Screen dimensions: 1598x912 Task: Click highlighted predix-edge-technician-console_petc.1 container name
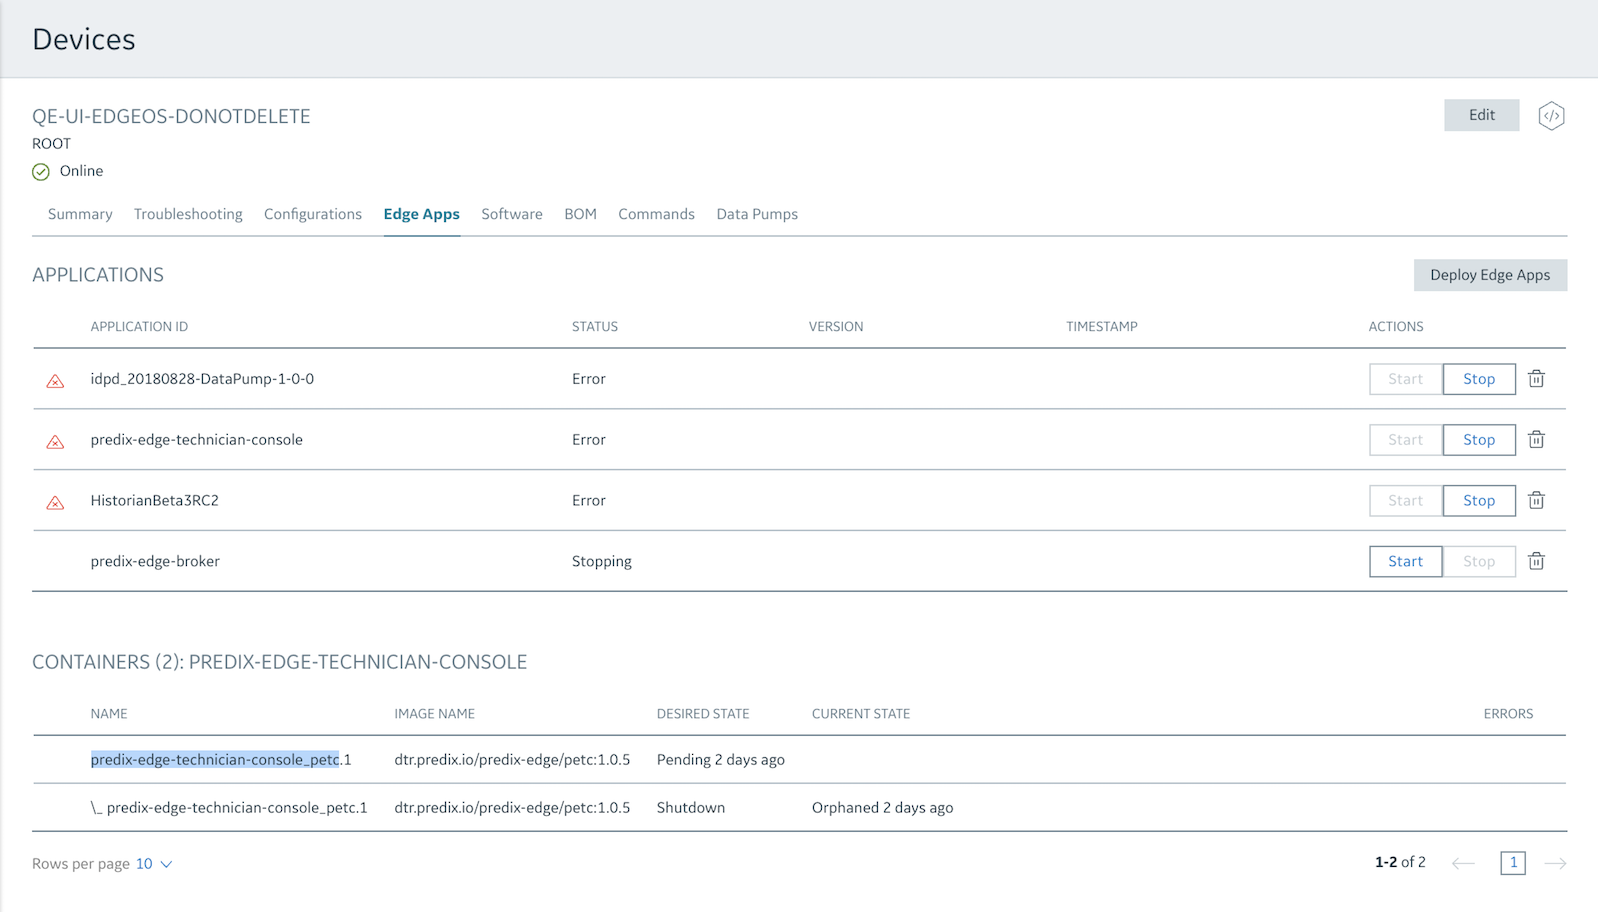(221, 760)
